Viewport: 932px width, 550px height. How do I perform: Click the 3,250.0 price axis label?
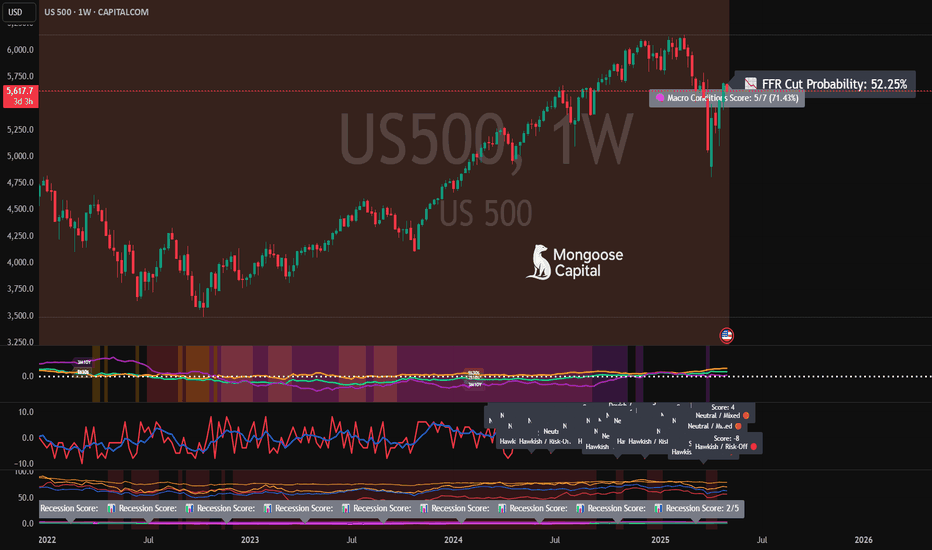point(20,342)
